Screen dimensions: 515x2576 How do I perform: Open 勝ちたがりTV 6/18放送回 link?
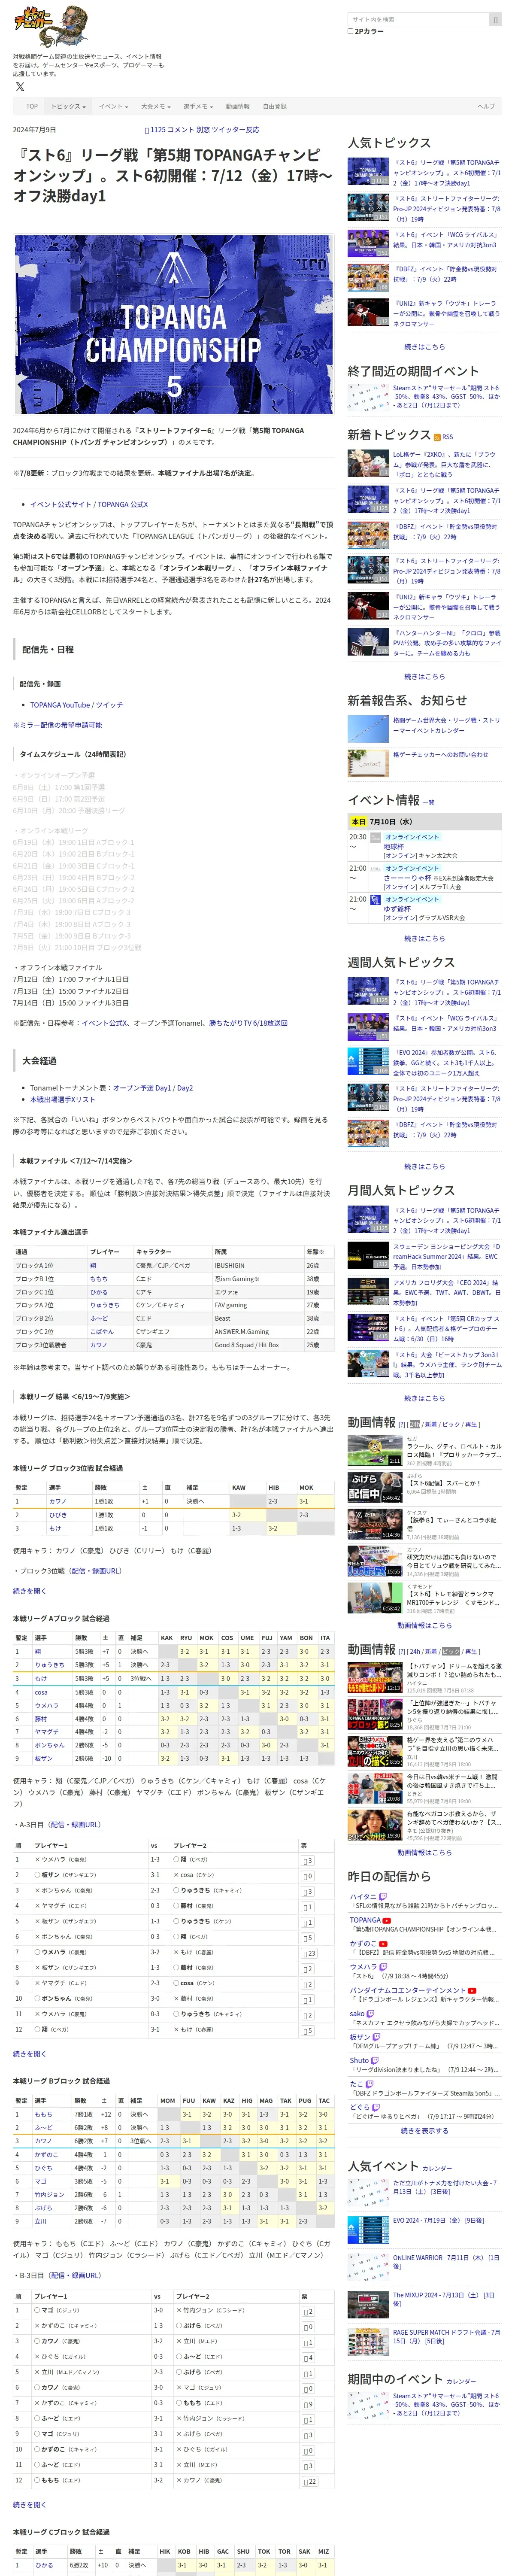(248, 1023)
